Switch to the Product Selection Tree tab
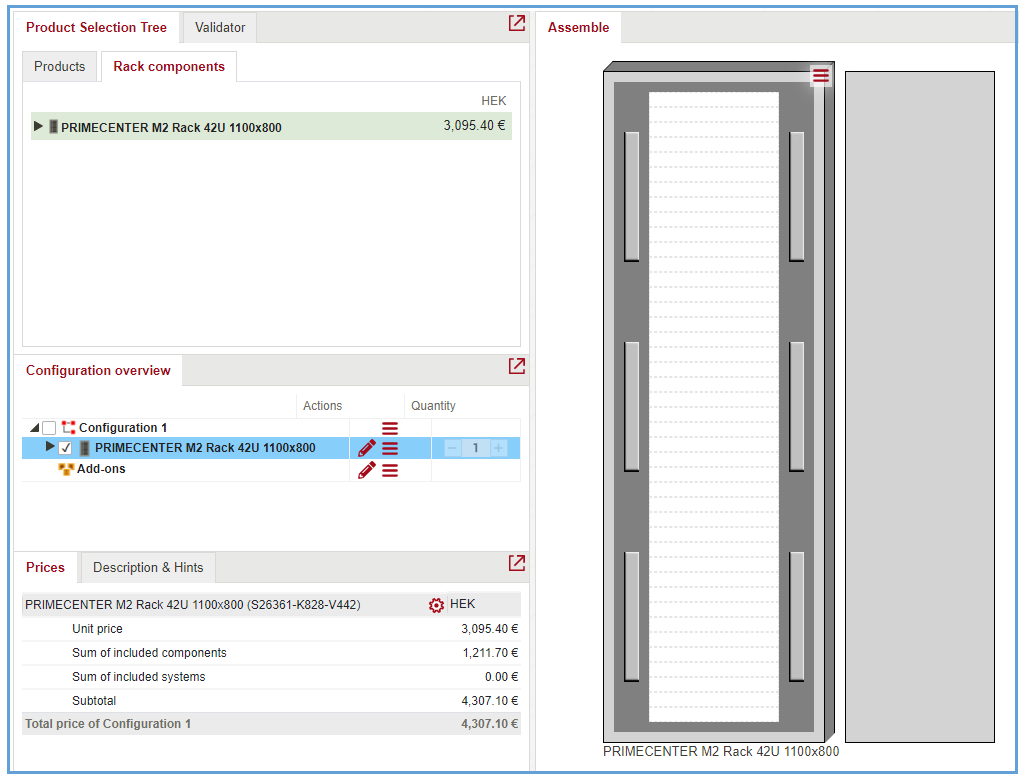Viewport: 1026px width, 780px height. [96, 27]
